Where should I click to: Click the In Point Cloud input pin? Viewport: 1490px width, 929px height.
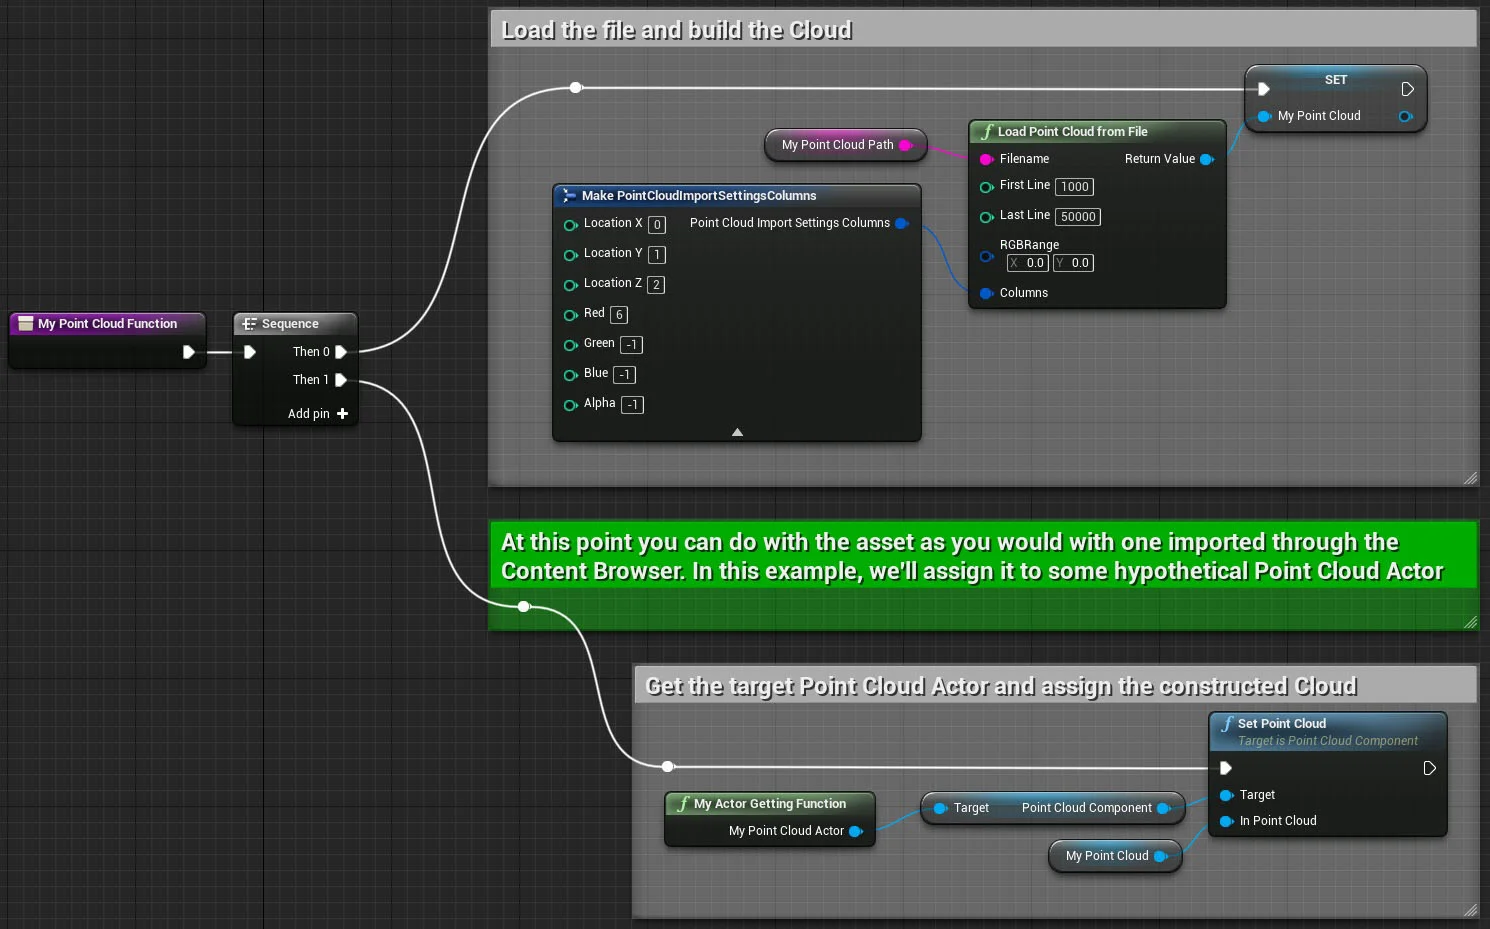[1226, 821]
